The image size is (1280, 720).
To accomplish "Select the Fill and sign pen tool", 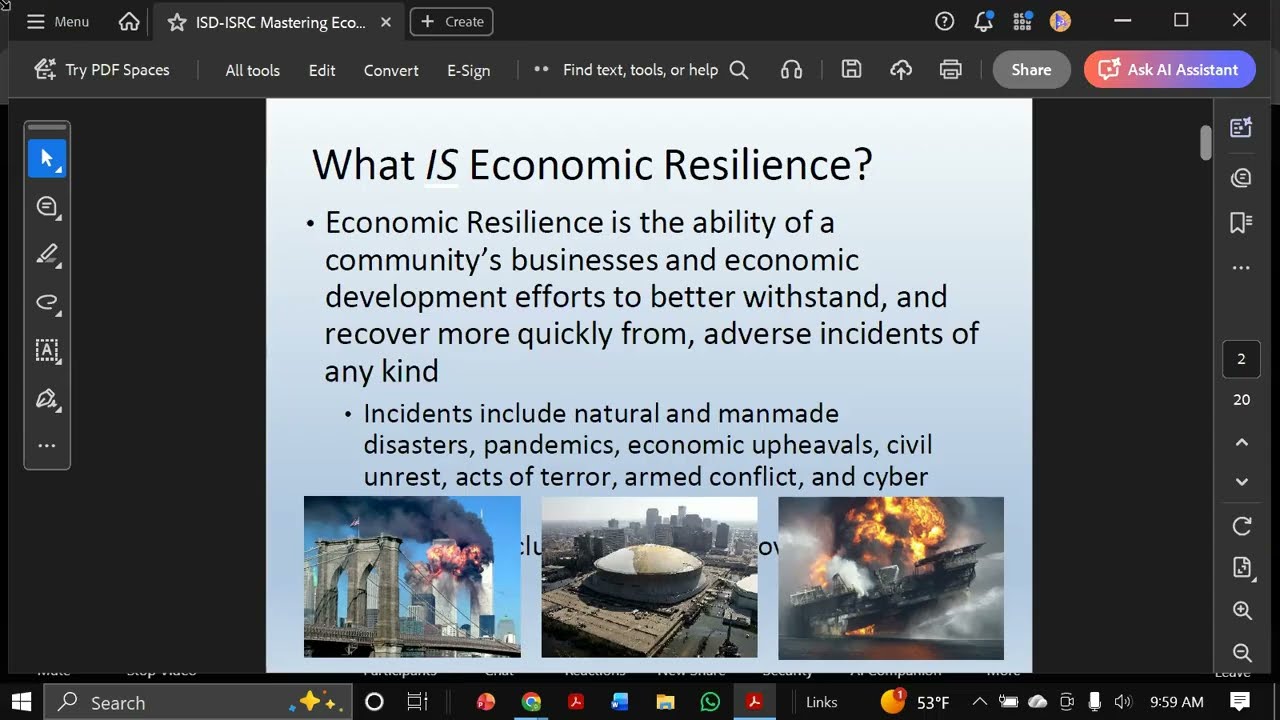I will 47,399.
